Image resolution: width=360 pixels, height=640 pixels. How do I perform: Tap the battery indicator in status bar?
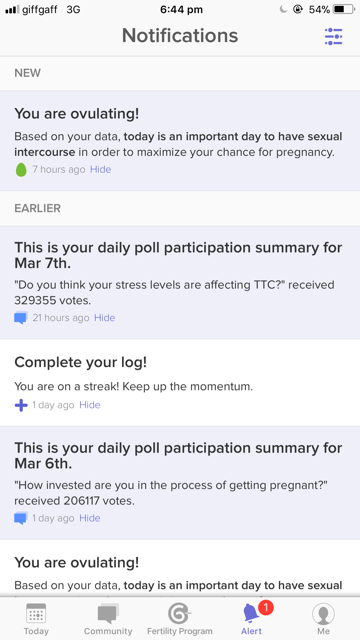(344, 10)
